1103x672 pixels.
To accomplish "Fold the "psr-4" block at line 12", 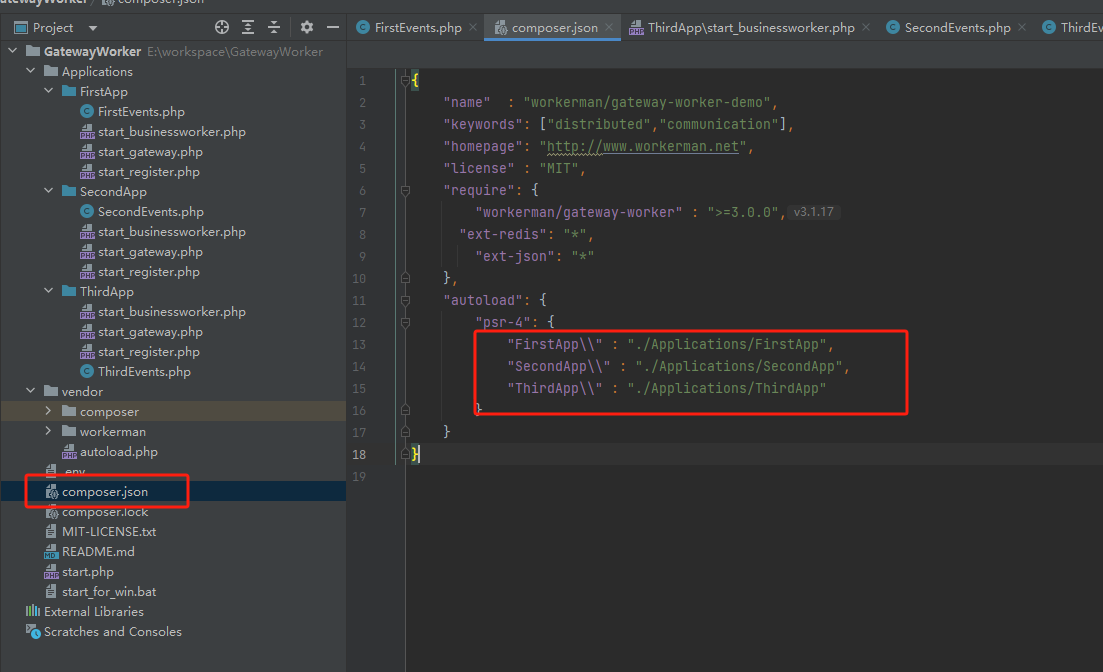I will click(405, 322).
